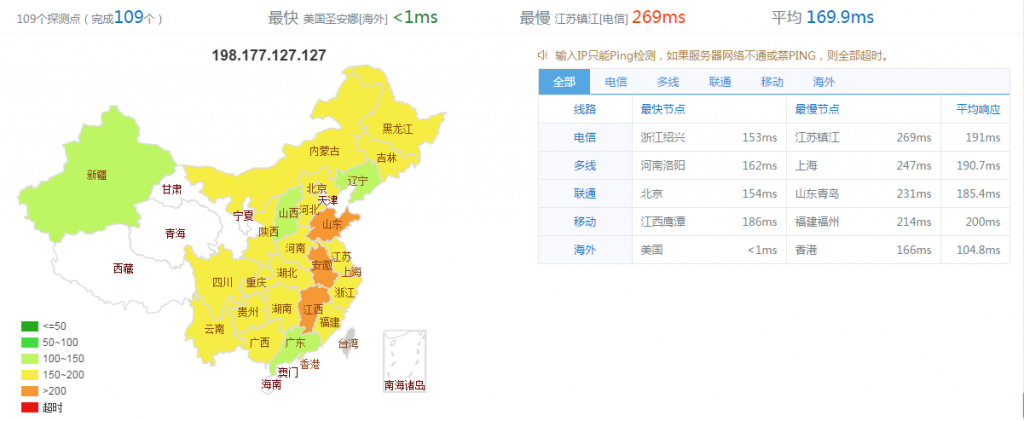This screenshot has width=1024, height=421.
Task: Open the 海外 tab
Action: click(x=824, y=82)
